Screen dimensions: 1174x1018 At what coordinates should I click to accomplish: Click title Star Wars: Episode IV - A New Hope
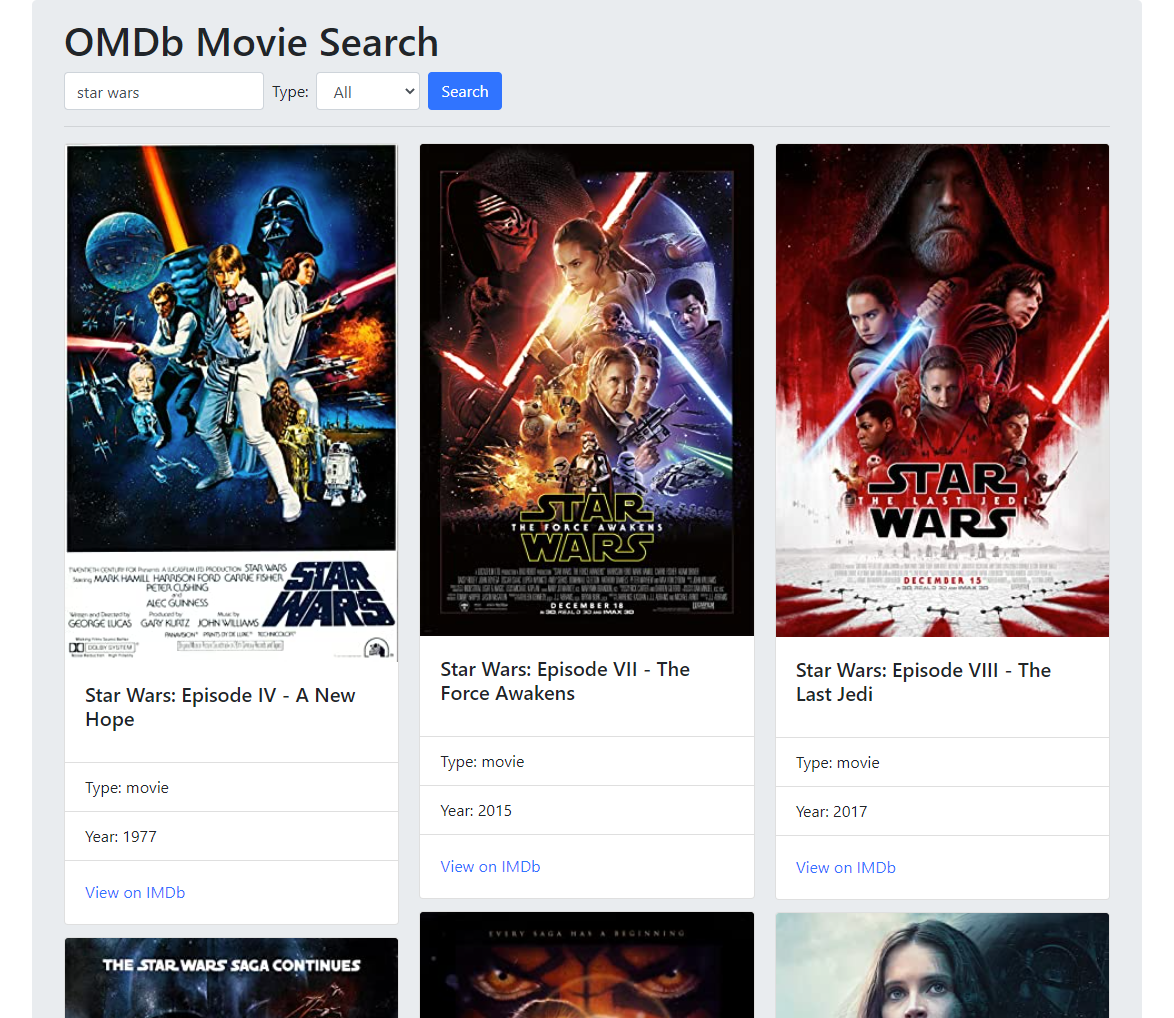(220, 707)
